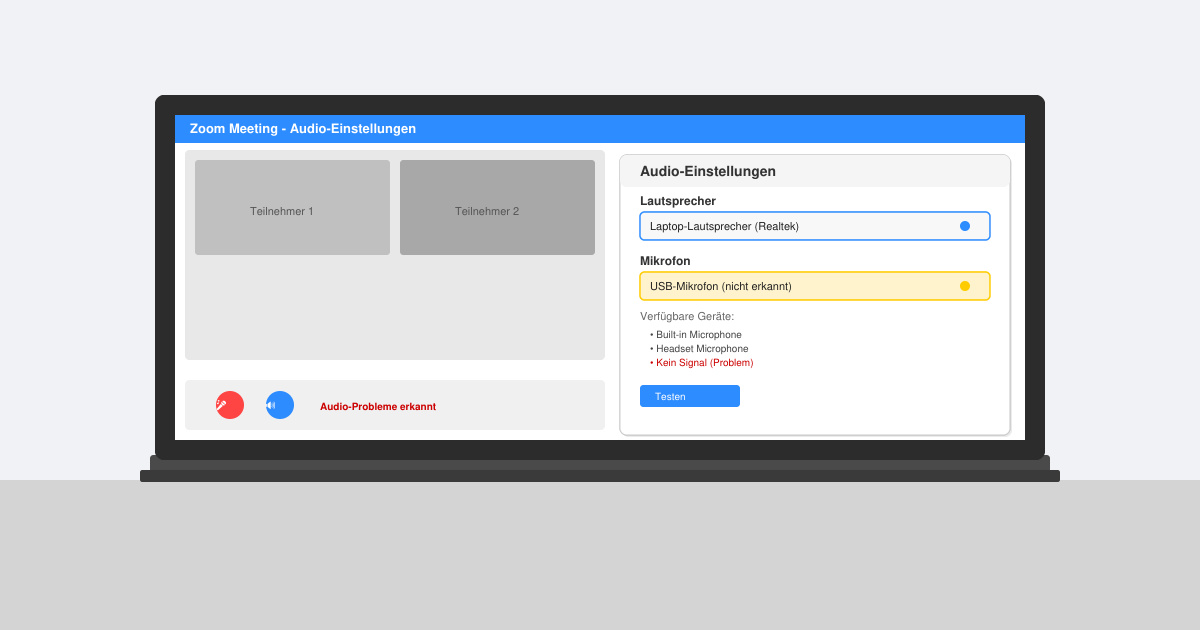Viewport: 1200px width, 630px height.
Task: Click the yellow dot in Mikrofon field
Action: (x=965, y=286)
